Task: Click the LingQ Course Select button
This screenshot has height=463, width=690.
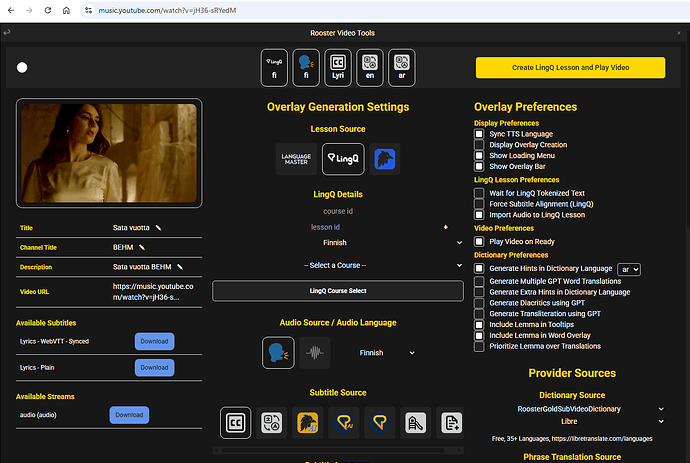Action: [338, 291]
